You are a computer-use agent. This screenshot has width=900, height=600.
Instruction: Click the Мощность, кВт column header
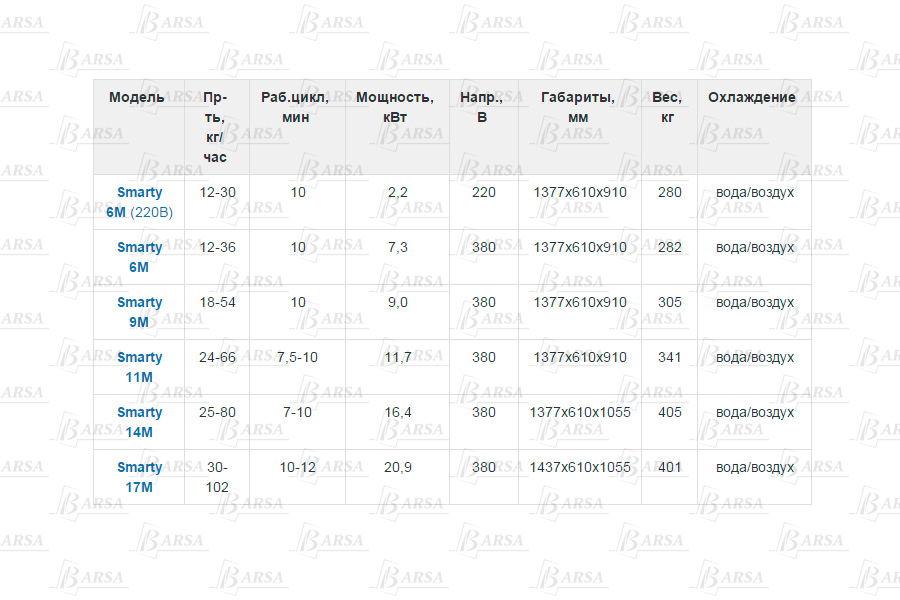[395, 107]
